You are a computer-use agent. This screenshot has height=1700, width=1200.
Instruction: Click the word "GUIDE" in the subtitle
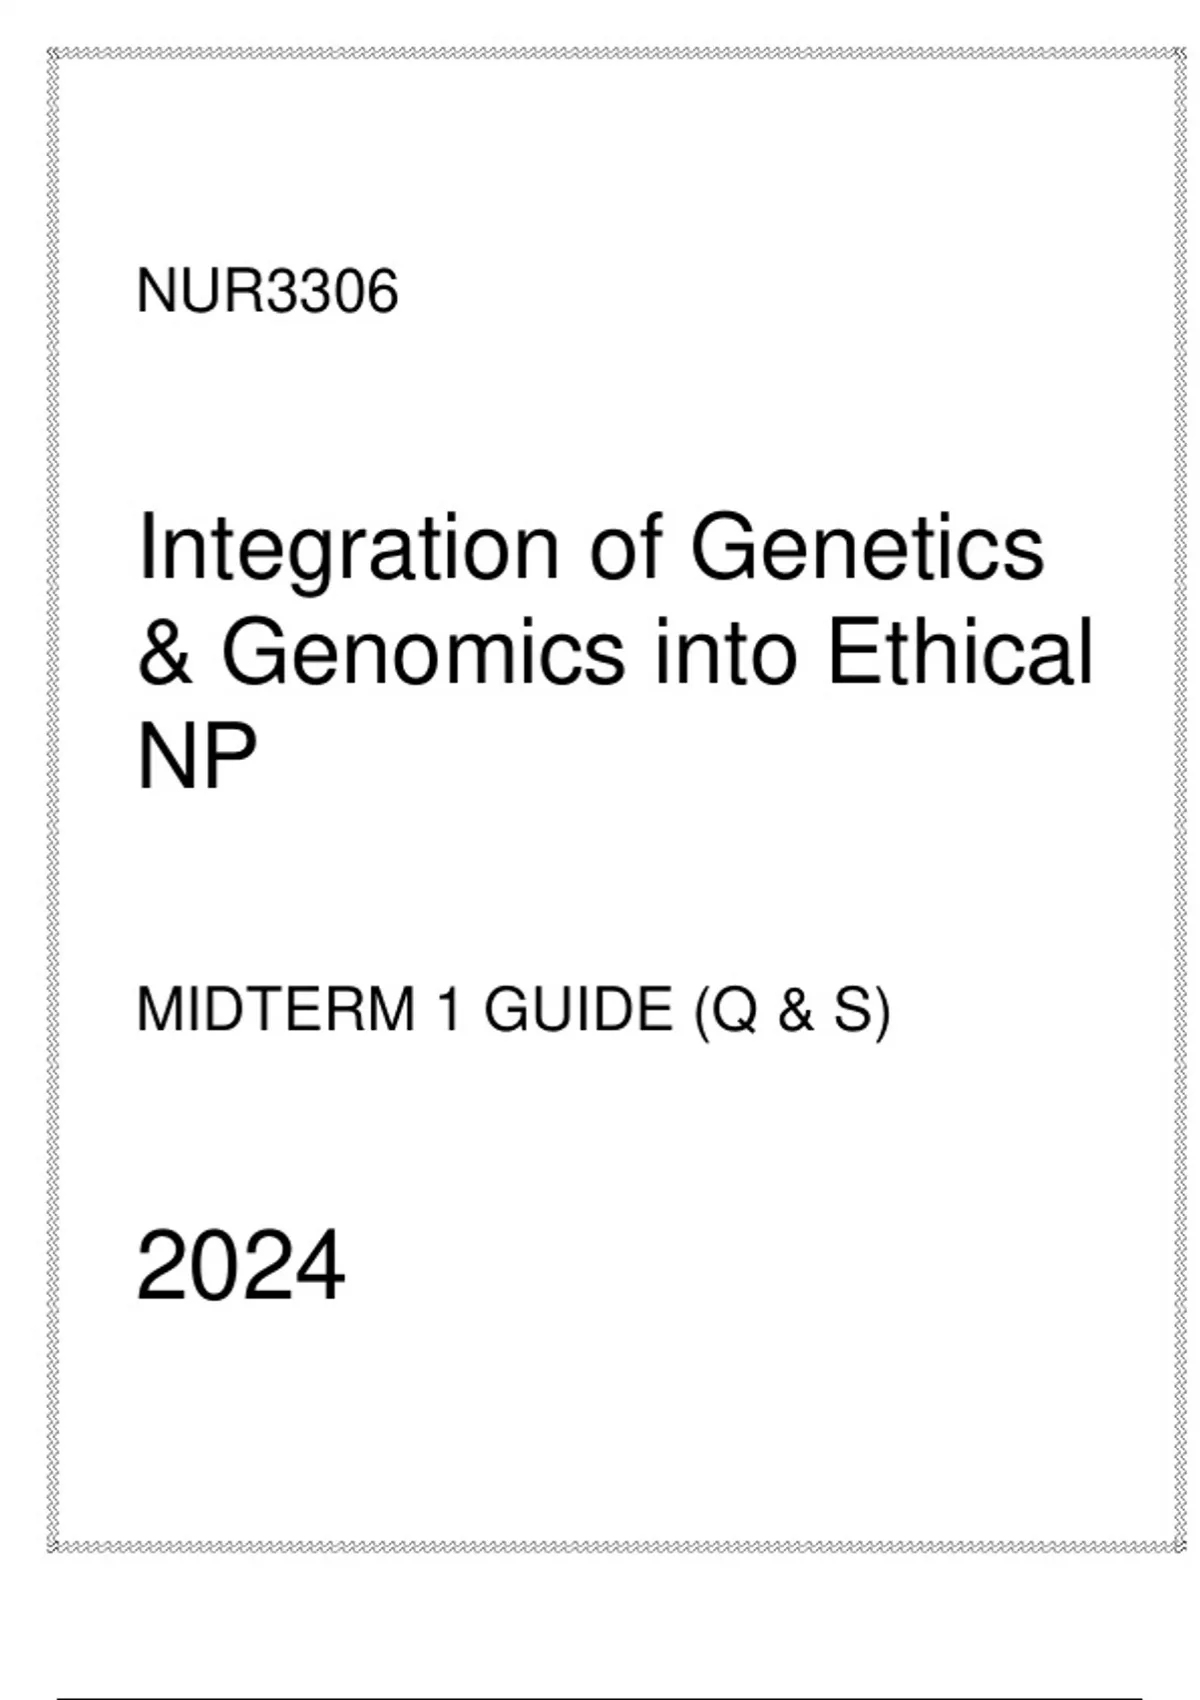tap(578, 1010)
